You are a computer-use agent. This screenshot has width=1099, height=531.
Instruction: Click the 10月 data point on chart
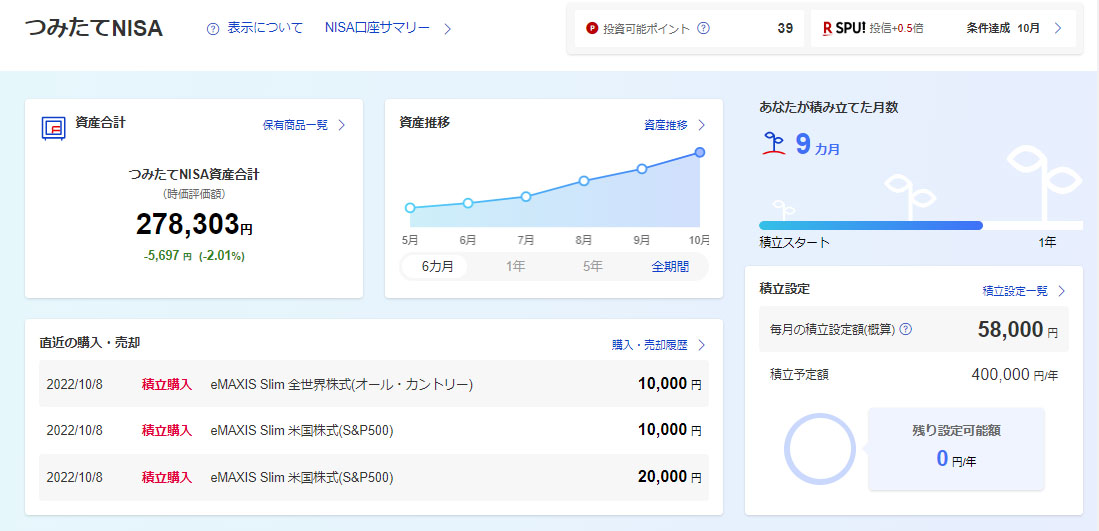[x=700, y=152]
